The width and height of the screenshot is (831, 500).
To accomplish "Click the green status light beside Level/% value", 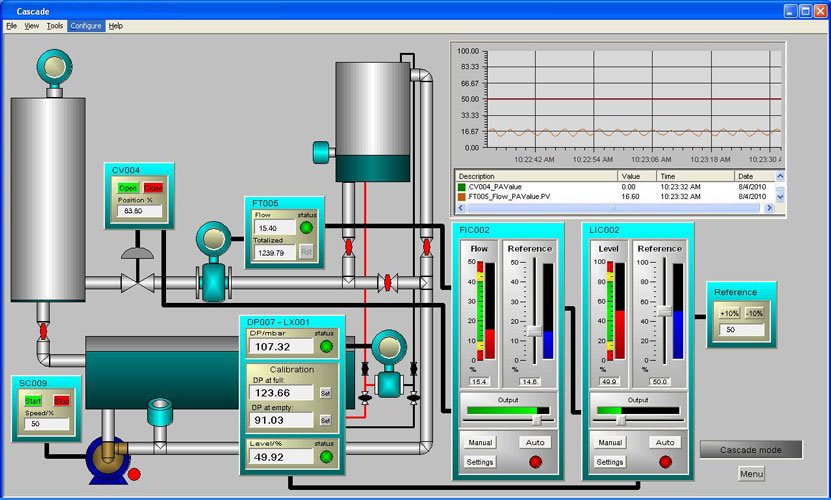I will [x=325, y=456].
